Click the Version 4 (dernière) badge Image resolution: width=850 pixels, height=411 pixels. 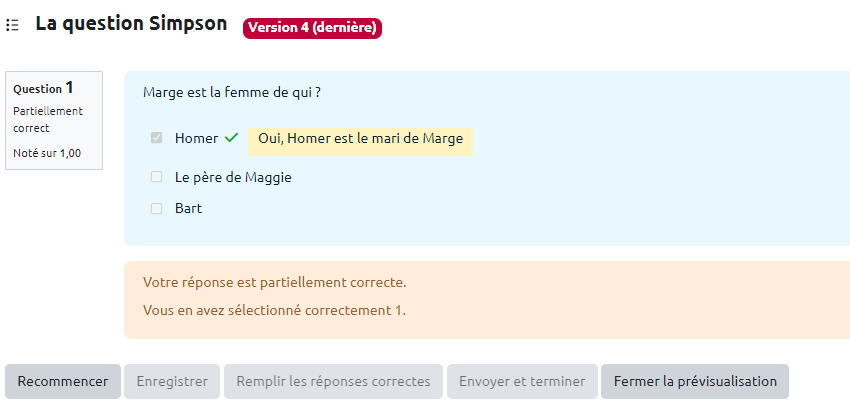pyautogui.click(x=312, y=28)
